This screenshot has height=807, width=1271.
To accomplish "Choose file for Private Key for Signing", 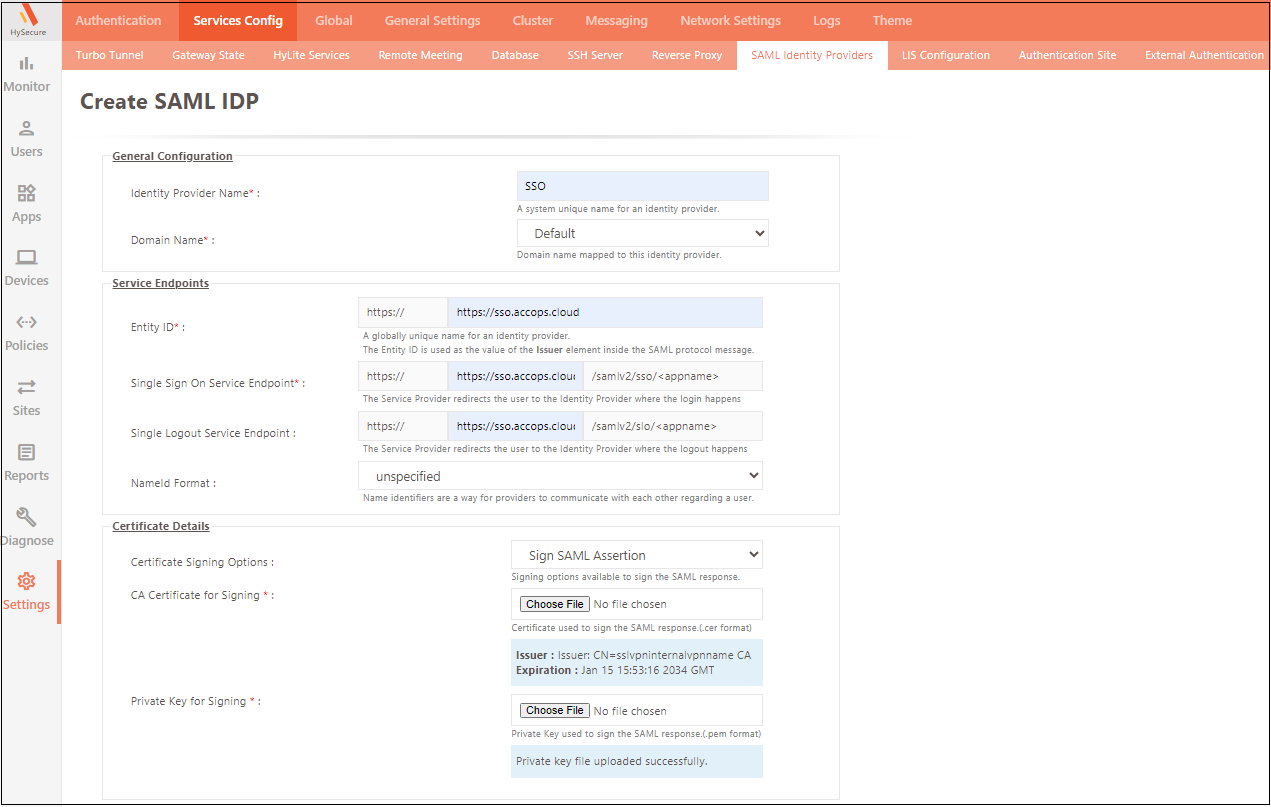I will point(555,711).
